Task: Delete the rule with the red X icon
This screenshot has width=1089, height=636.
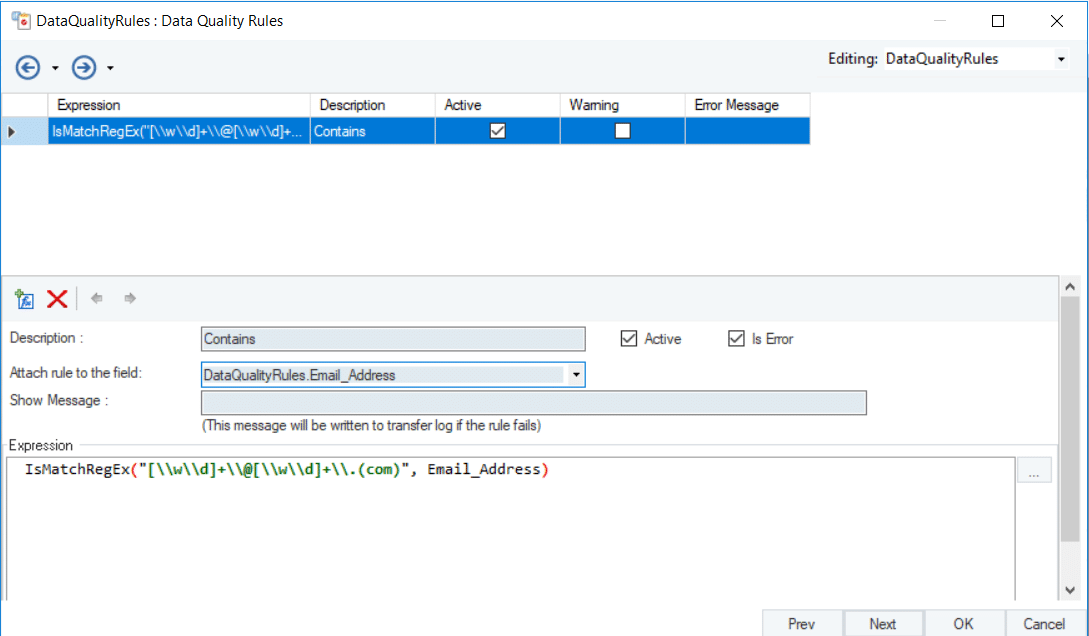Action: tap(57, 299)
